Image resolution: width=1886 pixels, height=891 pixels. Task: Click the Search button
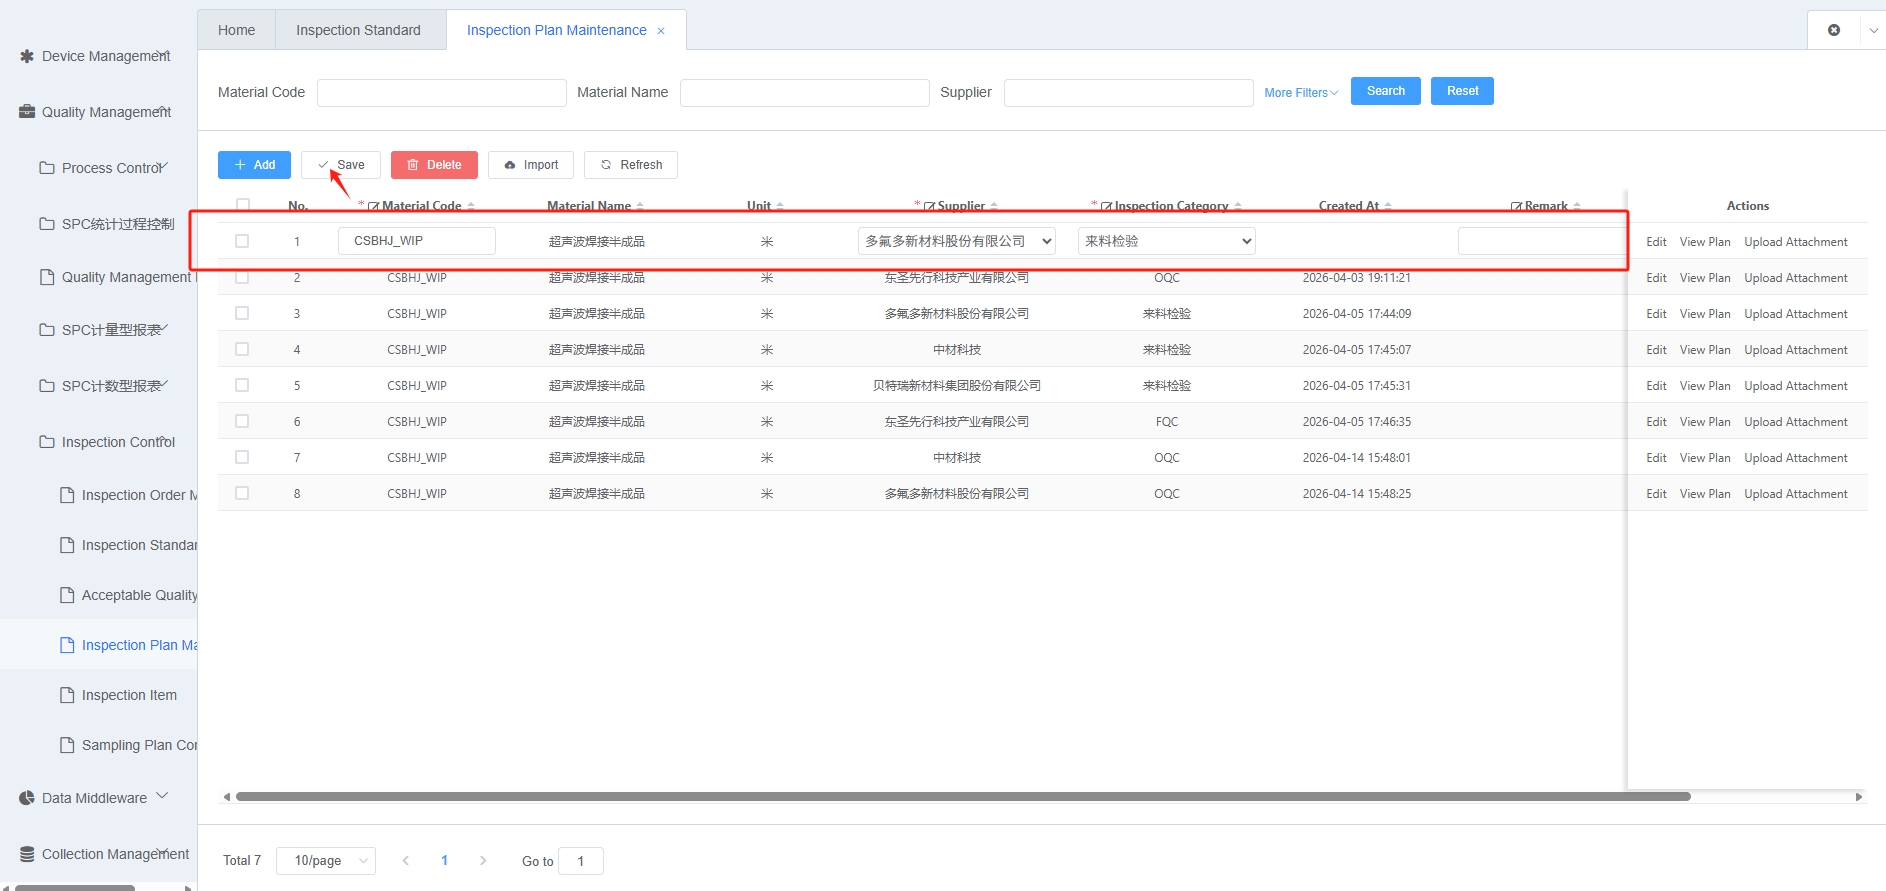pos(1386,91)
